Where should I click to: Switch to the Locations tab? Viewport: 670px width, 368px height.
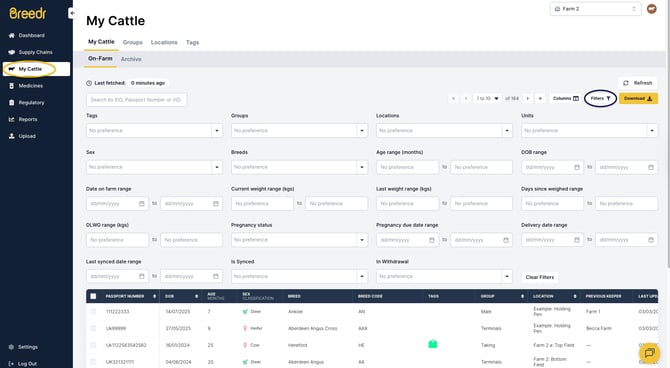click(x=164, y=42)
